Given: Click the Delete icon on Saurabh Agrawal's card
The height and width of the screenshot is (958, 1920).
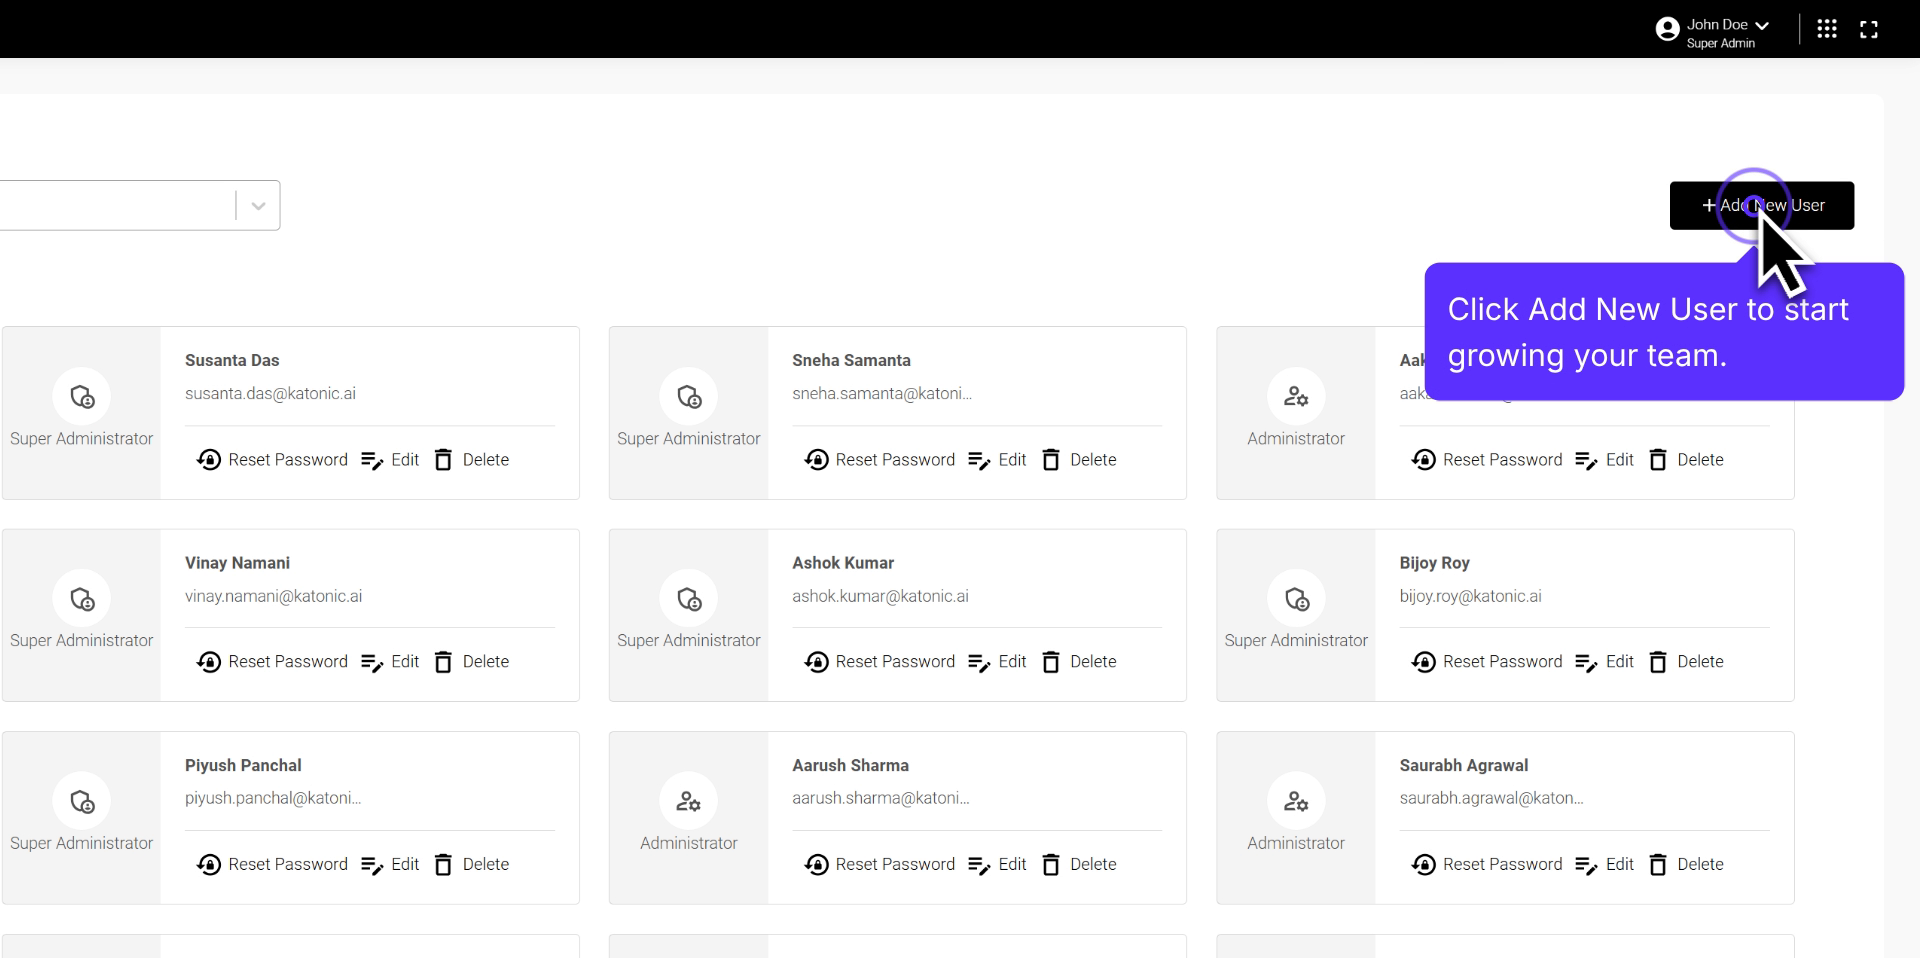Looking at the screenshot, I should (x=1657, y=865).
